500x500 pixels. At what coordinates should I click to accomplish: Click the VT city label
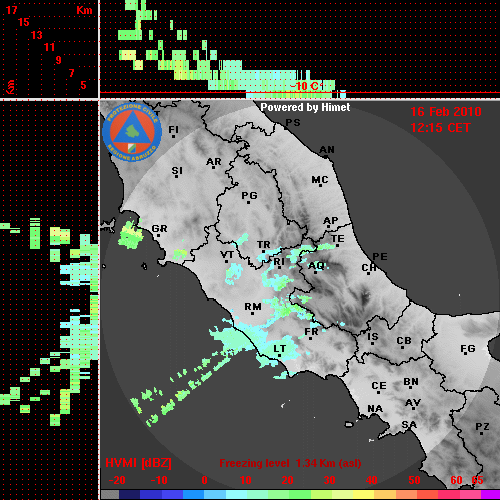[x=227, y=255]
